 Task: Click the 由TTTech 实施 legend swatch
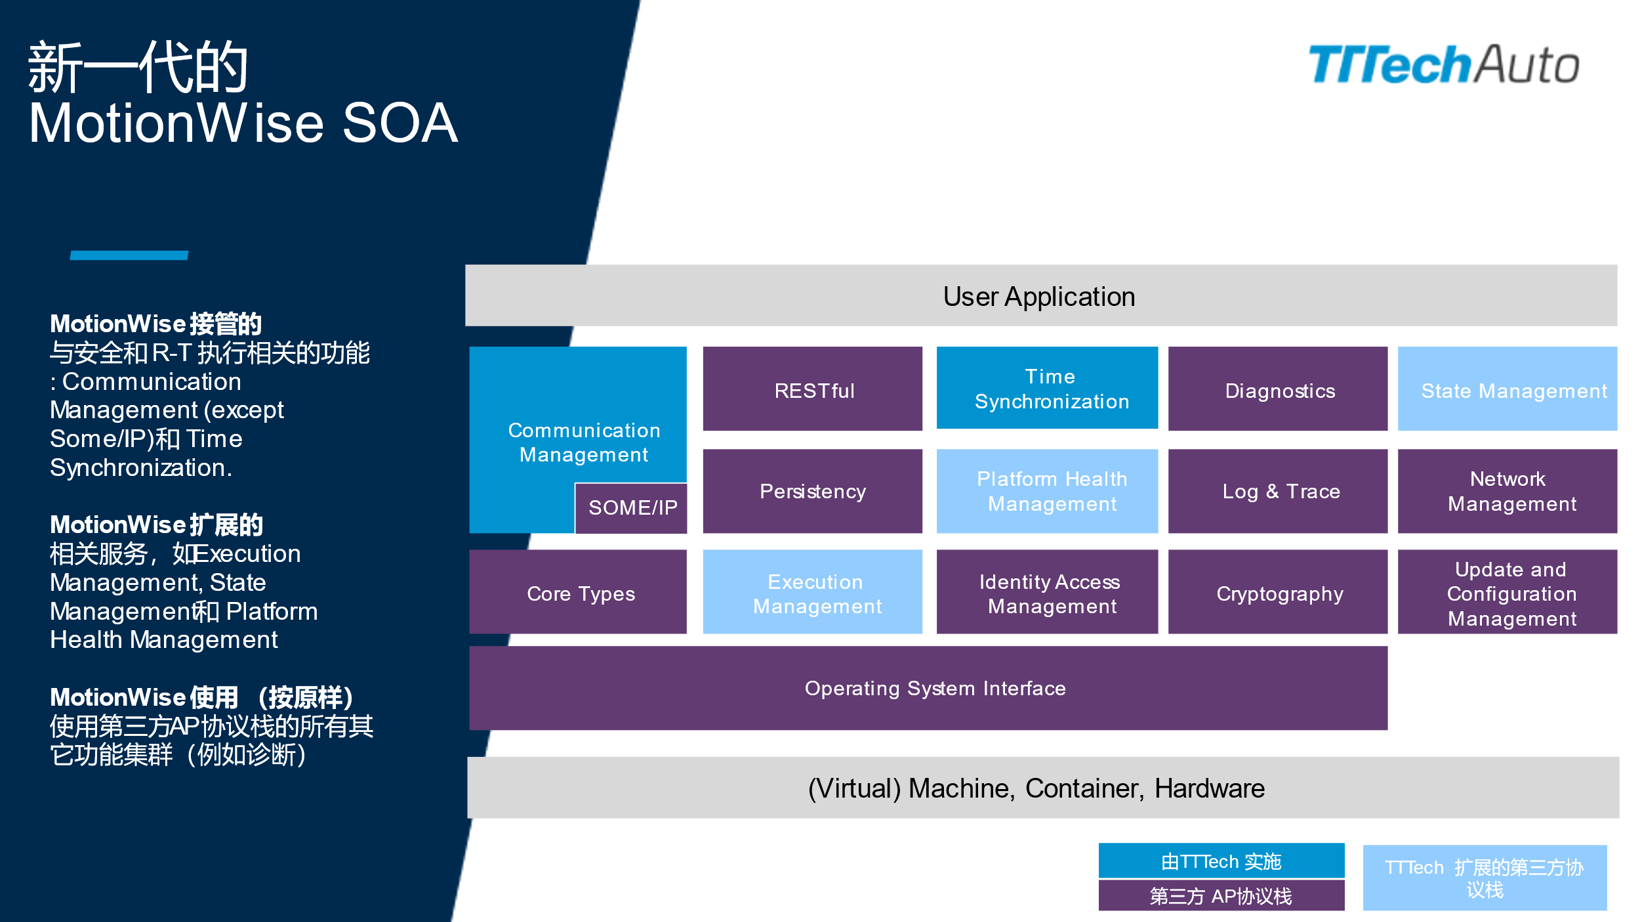coord(1221,861)
